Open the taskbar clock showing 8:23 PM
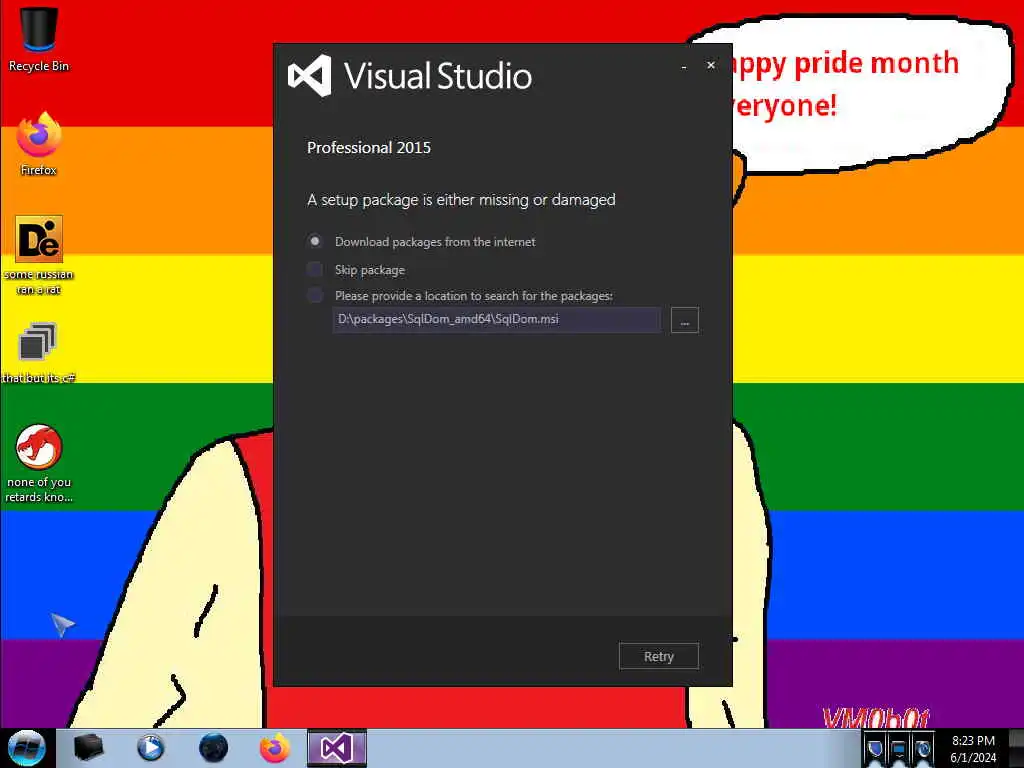Viewport: 1024px width, 768px height. (x=973, y=749)
